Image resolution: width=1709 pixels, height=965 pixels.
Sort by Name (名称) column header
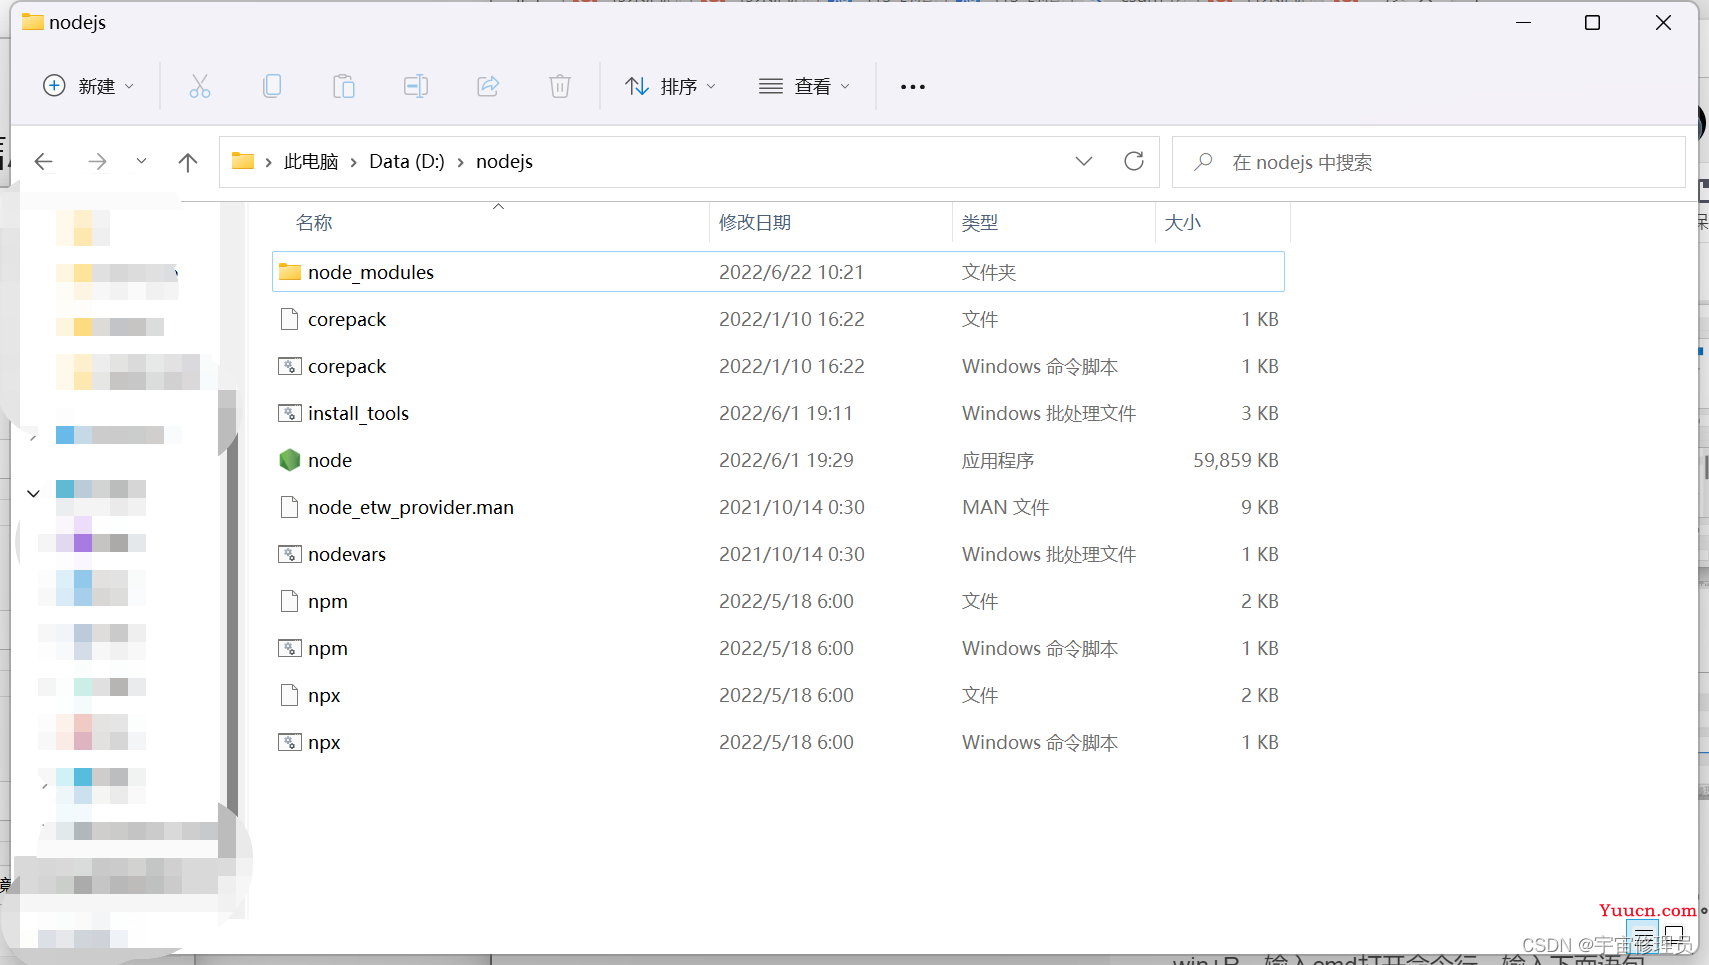(x=314, y=223)
